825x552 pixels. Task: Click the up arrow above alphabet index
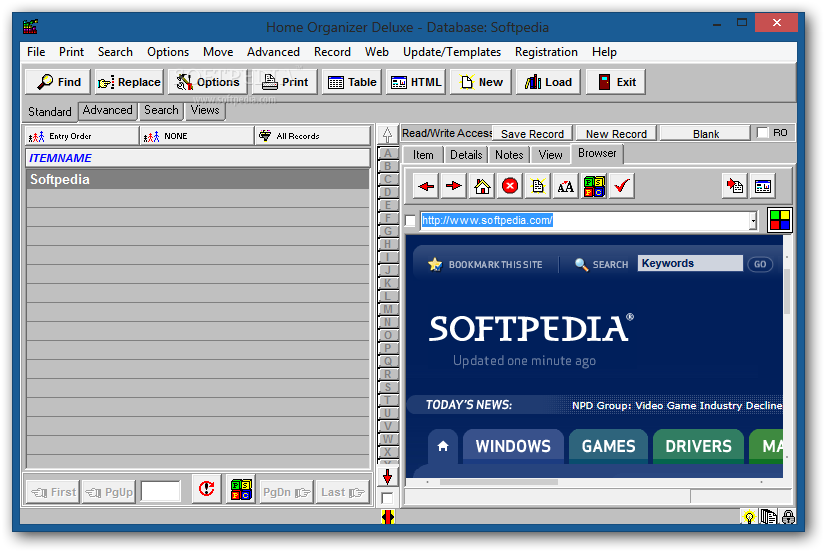point(387,135)
